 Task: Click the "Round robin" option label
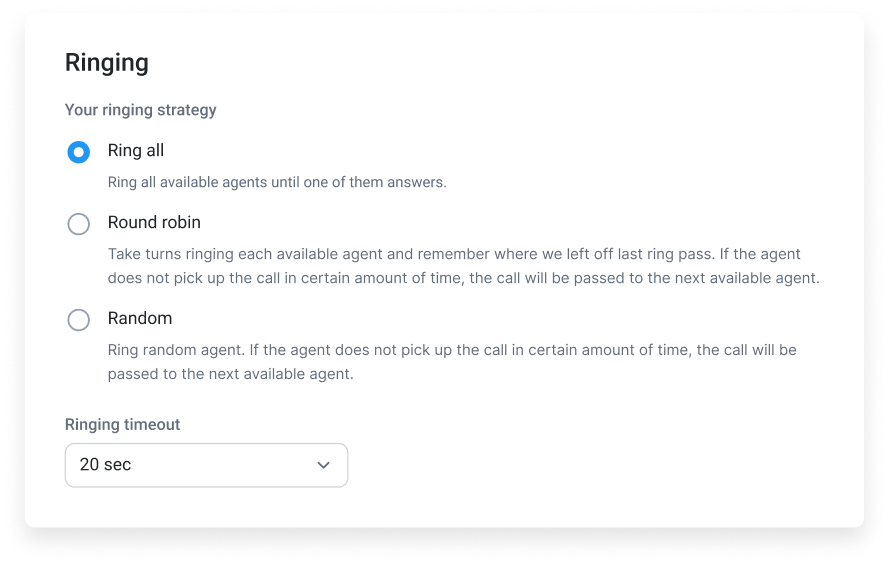[154, 223]
